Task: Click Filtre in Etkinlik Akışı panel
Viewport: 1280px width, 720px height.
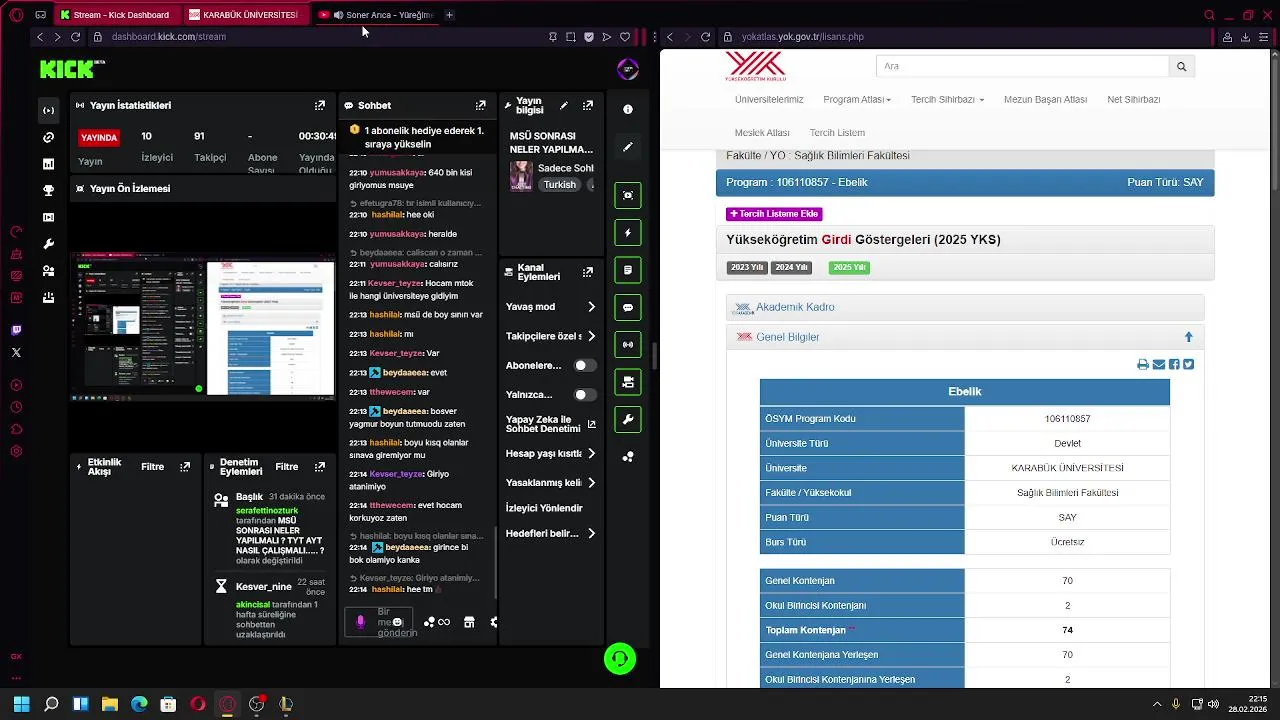Action: (152, 467)
